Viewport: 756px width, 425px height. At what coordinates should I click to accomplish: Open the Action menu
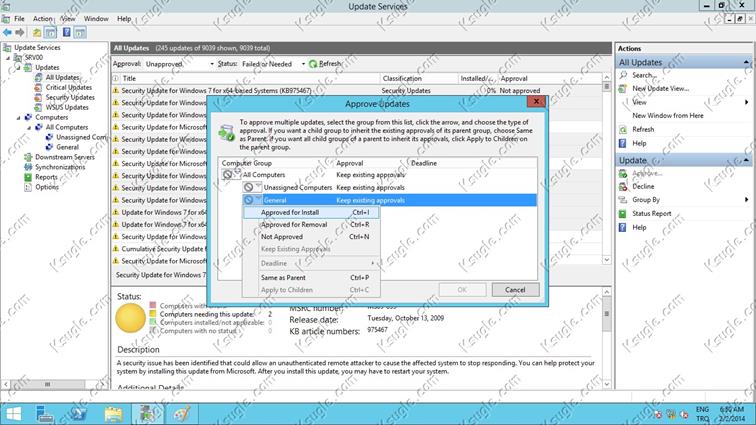click(42, 19)
